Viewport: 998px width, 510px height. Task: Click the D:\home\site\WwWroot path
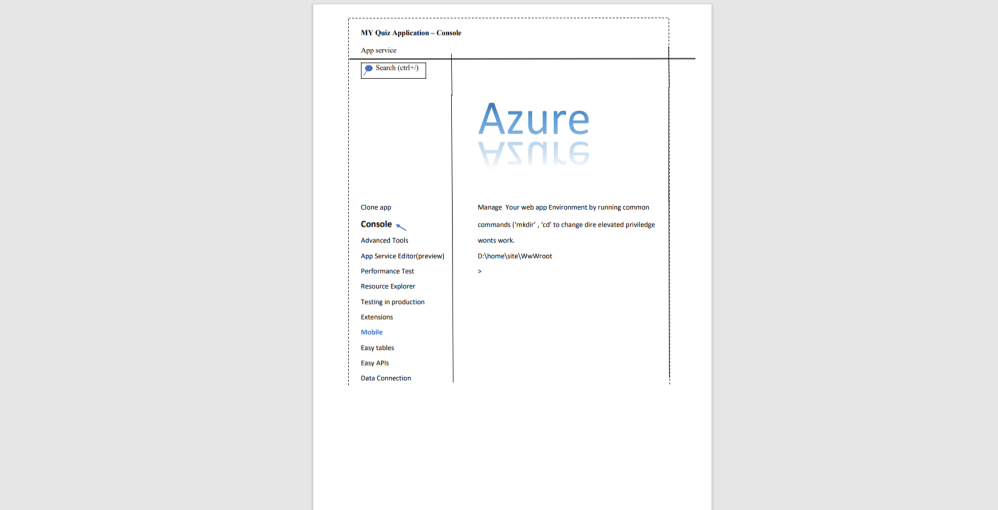tap(515, 256)
